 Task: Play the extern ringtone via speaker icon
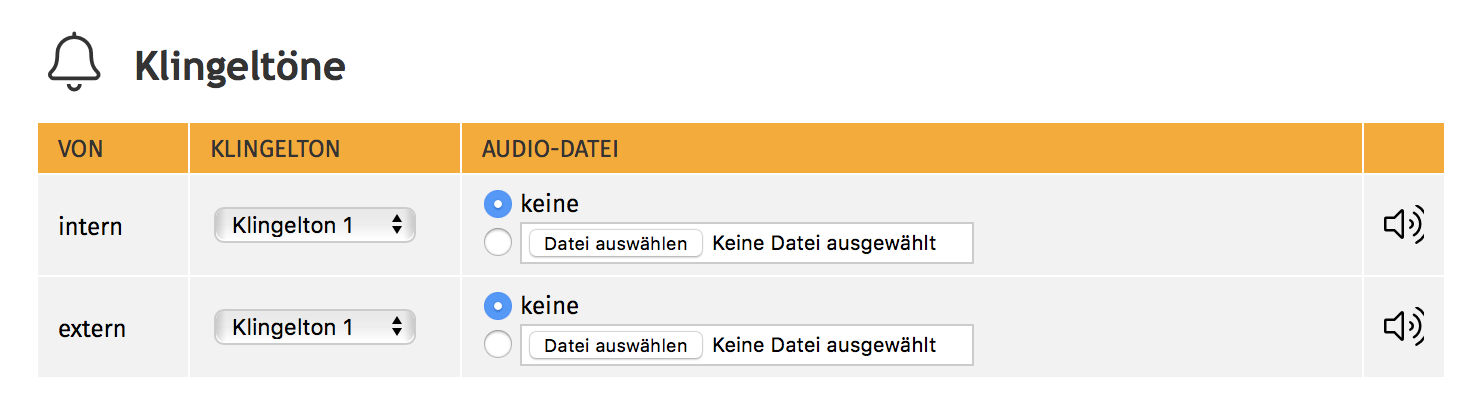point(1403,326)
